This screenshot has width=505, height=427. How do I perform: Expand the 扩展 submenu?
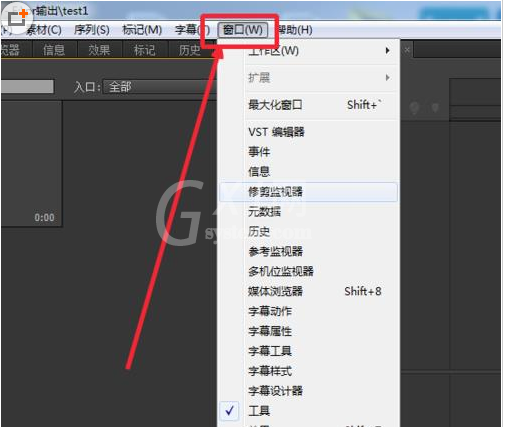(308, 78)
